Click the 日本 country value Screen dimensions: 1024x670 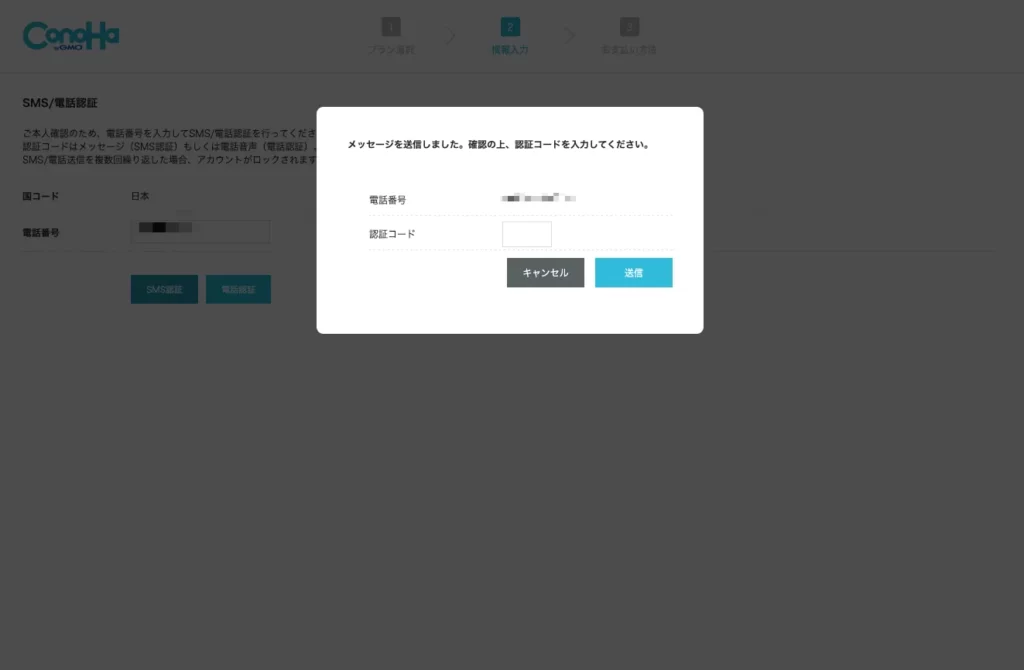pos(140,196)
